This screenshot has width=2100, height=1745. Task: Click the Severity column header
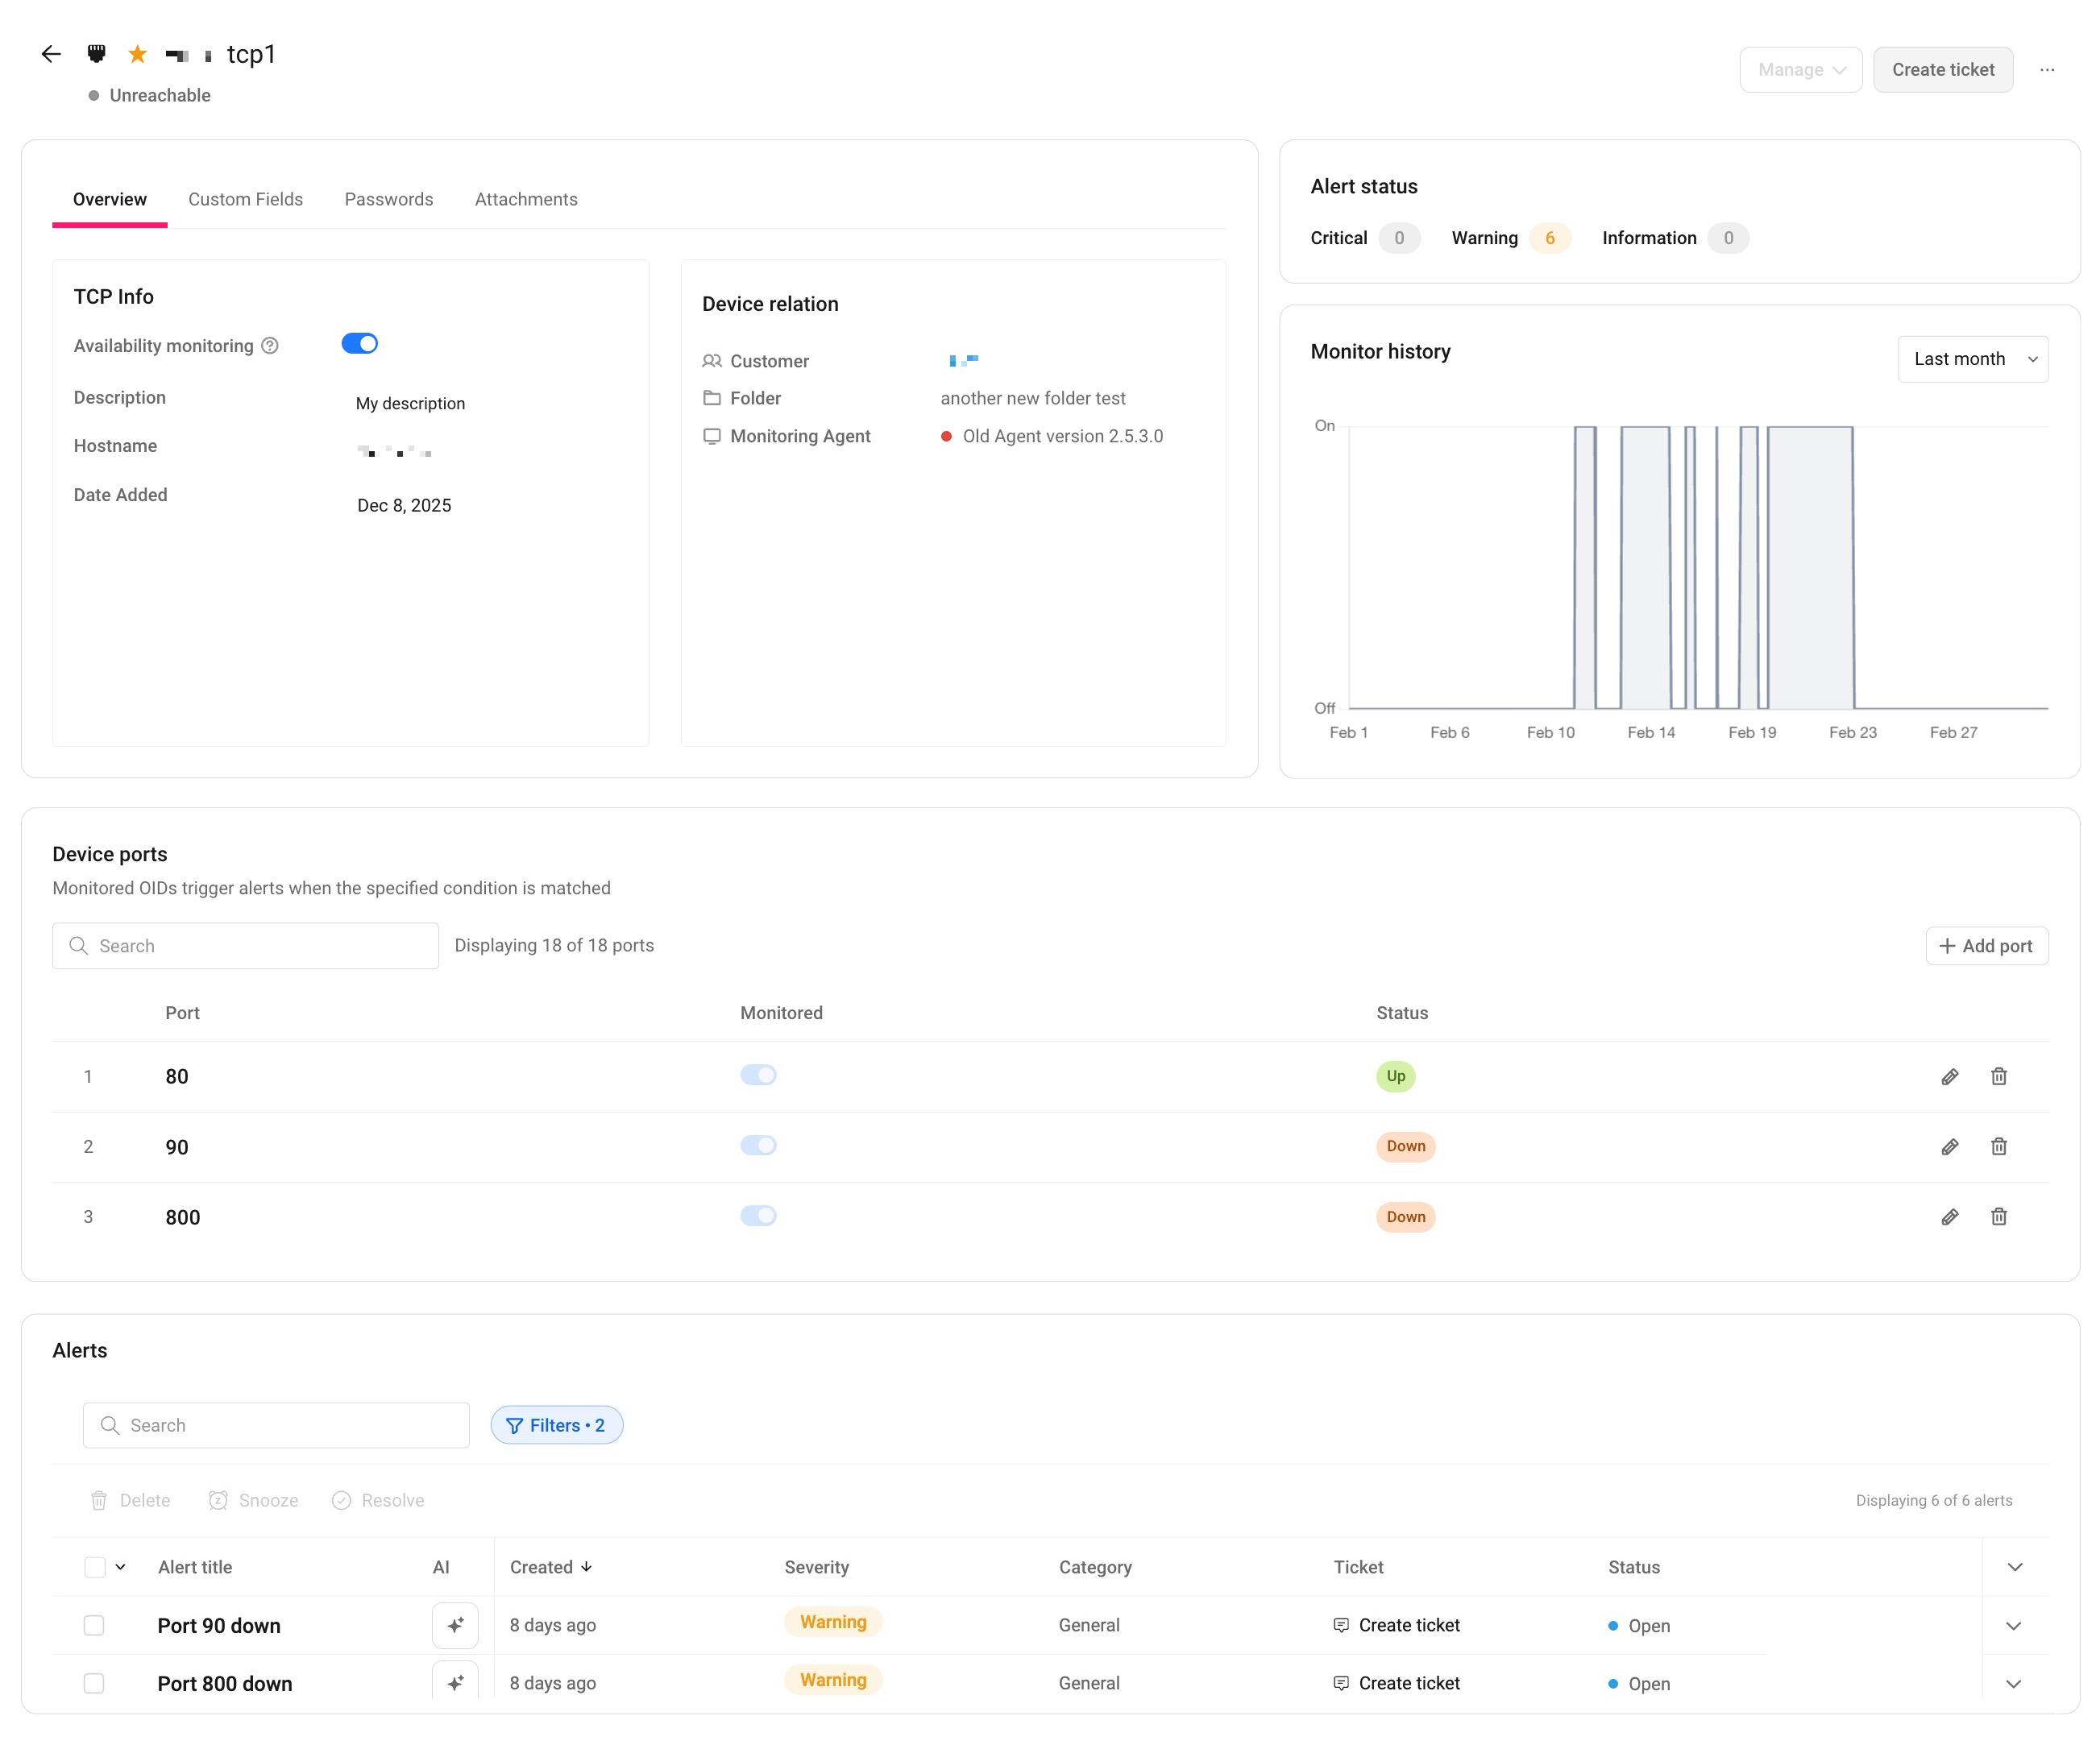[x=817, y=1567]
